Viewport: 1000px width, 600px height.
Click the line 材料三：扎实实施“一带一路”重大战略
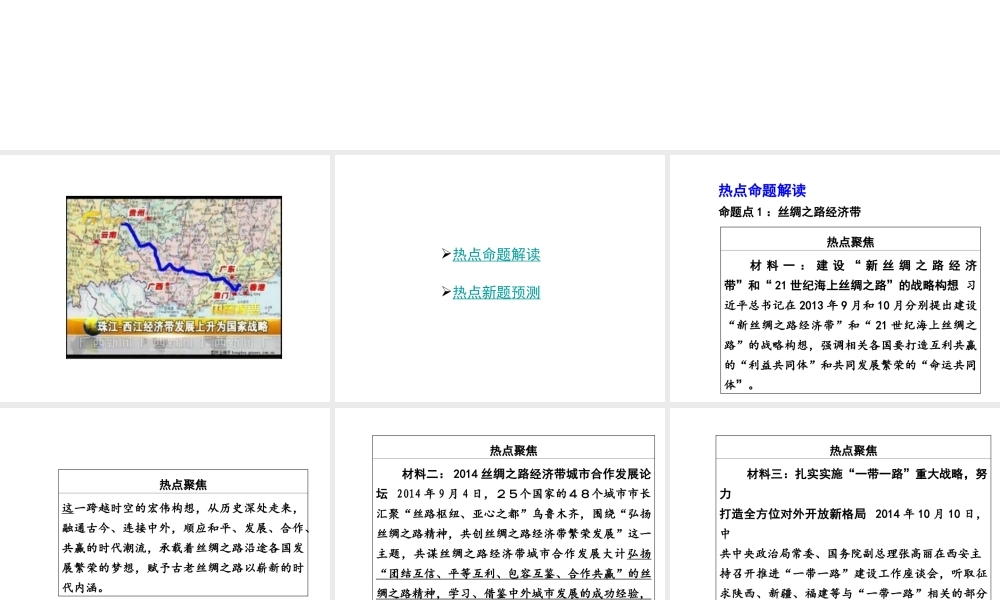click(x=867, y=474)
